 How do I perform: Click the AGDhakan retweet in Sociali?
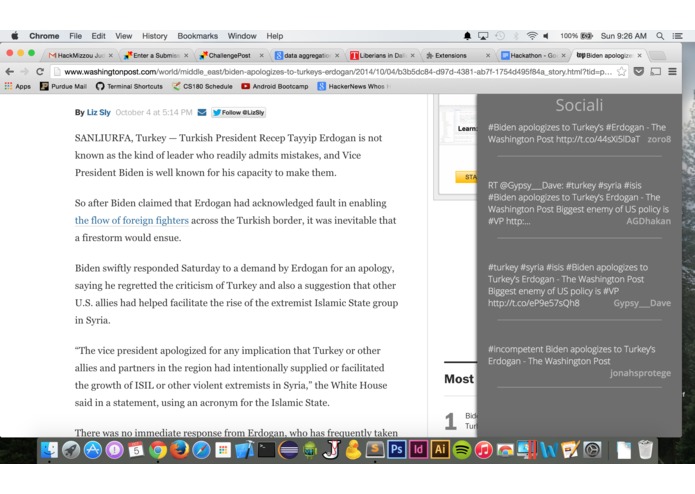[579, 203]
